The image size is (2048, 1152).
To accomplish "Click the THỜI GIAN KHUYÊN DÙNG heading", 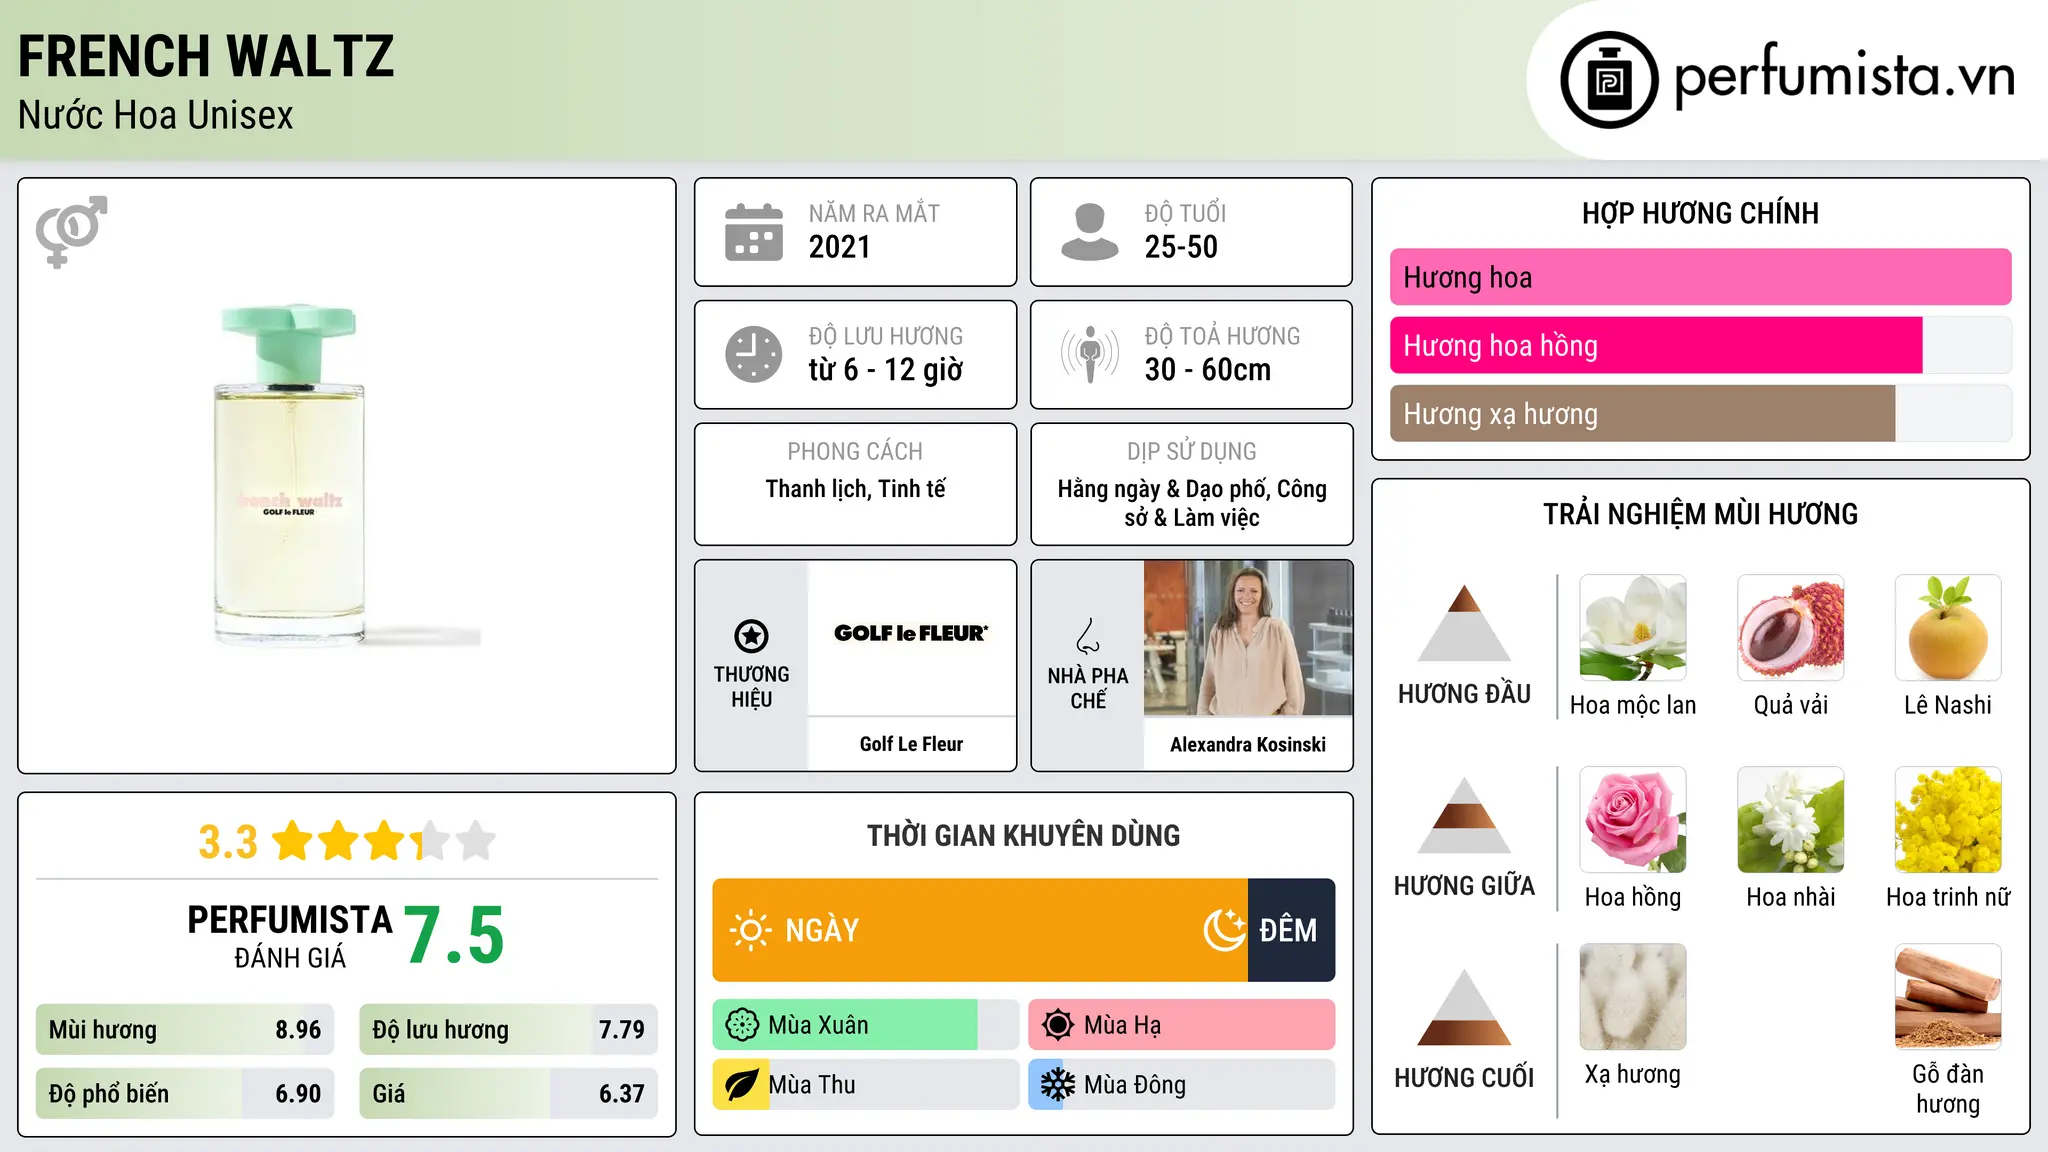I will tap(1024, 835).
